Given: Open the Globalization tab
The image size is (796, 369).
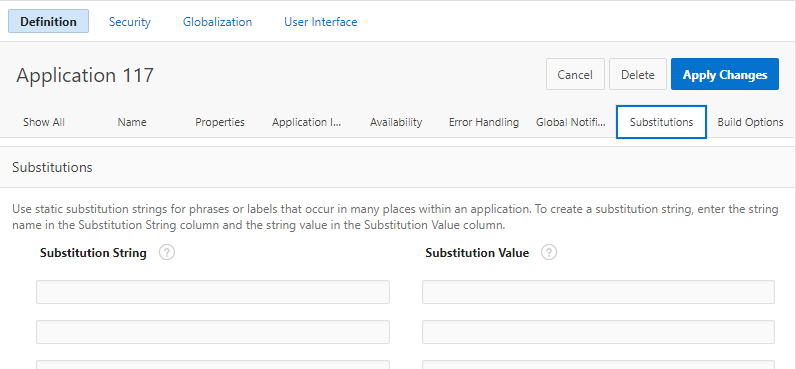Looking at the screenshot, I should tap(217, 22).
